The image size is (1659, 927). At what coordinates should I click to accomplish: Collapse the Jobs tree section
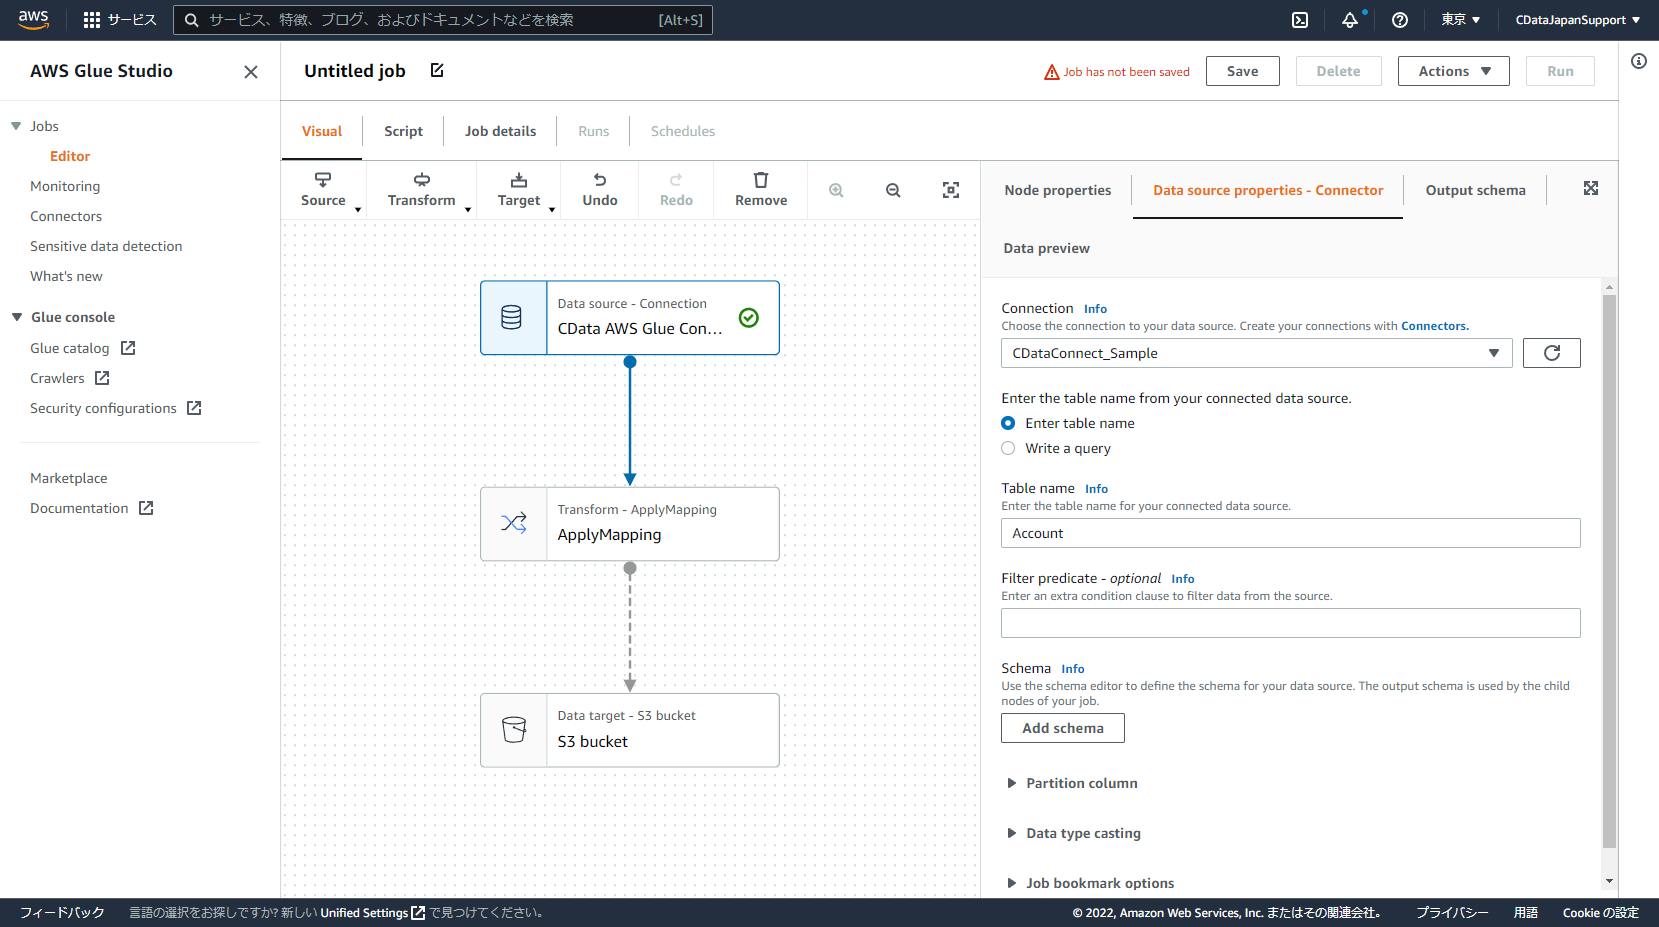click(x=16, y=126)
